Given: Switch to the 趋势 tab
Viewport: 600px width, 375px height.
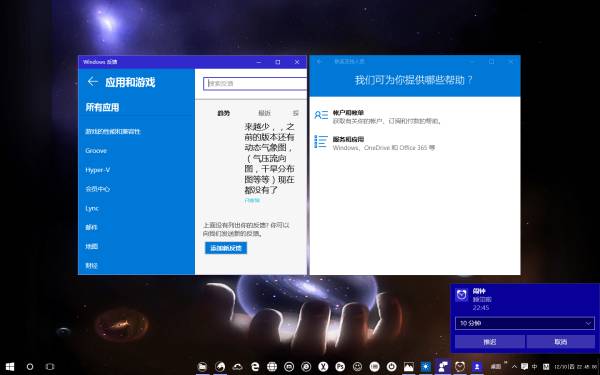Looking at the screenshot, I should (223, 113).
